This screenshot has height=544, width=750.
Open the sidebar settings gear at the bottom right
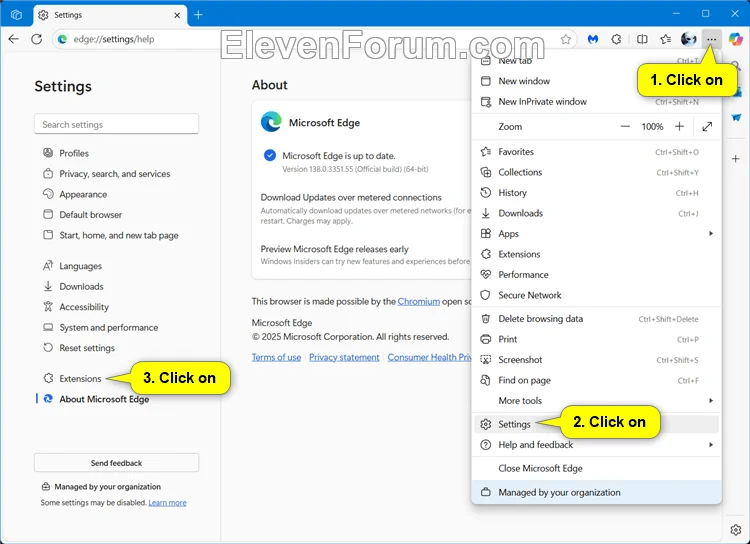point(736,530)
